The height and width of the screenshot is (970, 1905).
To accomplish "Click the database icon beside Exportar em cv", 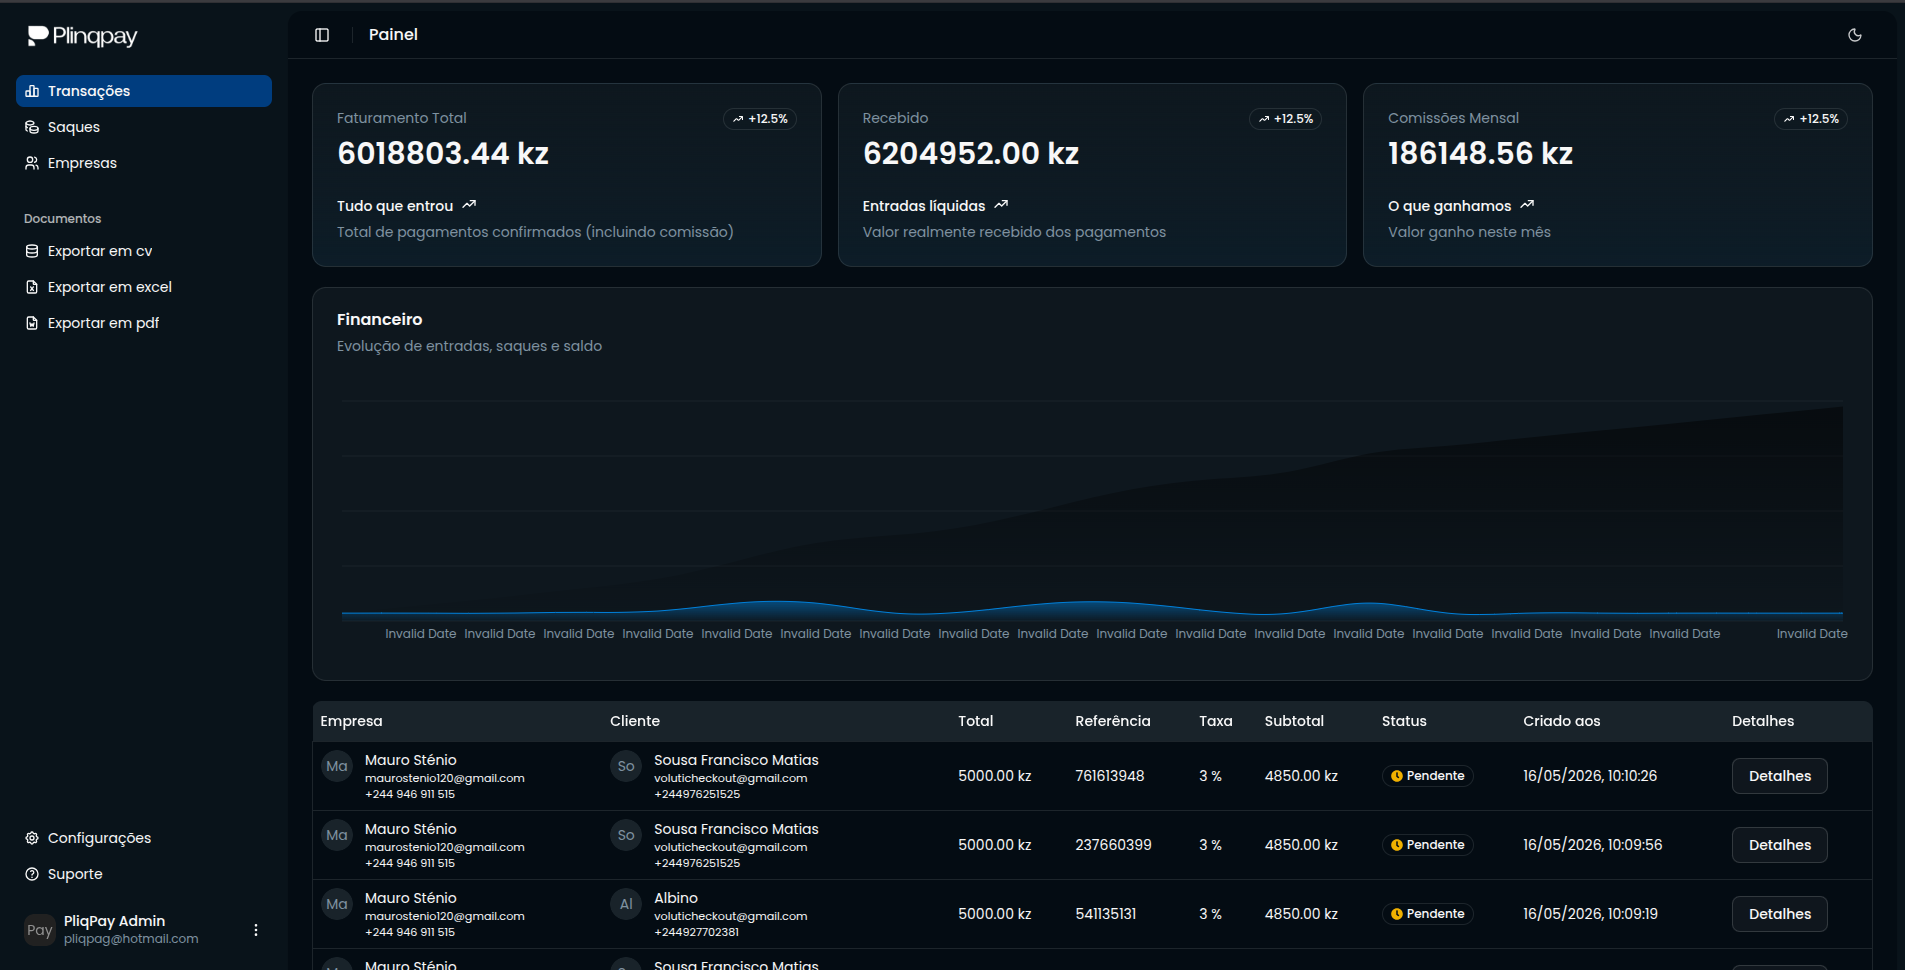I will point(32,251).
